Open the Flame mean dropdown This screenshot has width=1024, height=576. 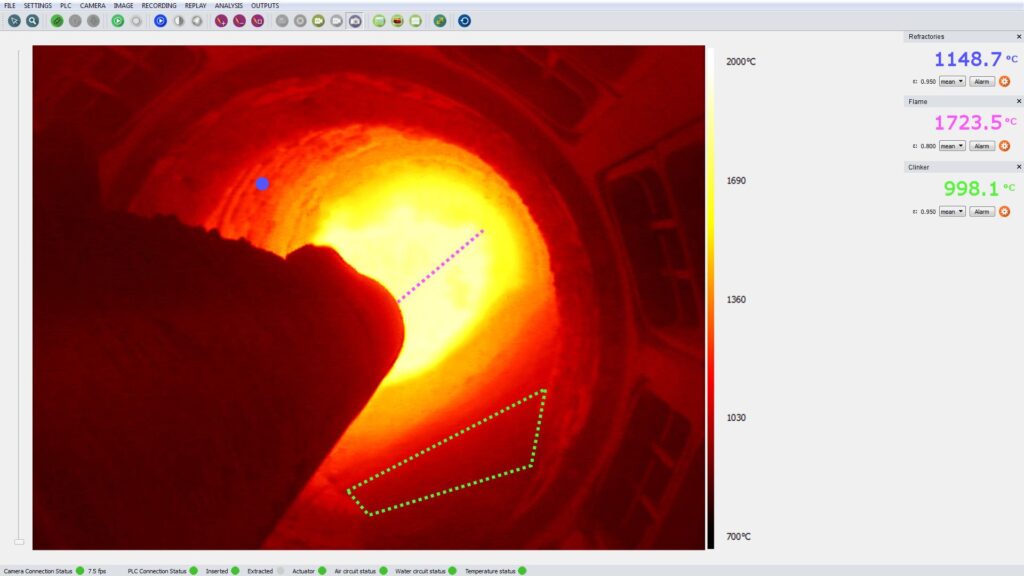952,146
